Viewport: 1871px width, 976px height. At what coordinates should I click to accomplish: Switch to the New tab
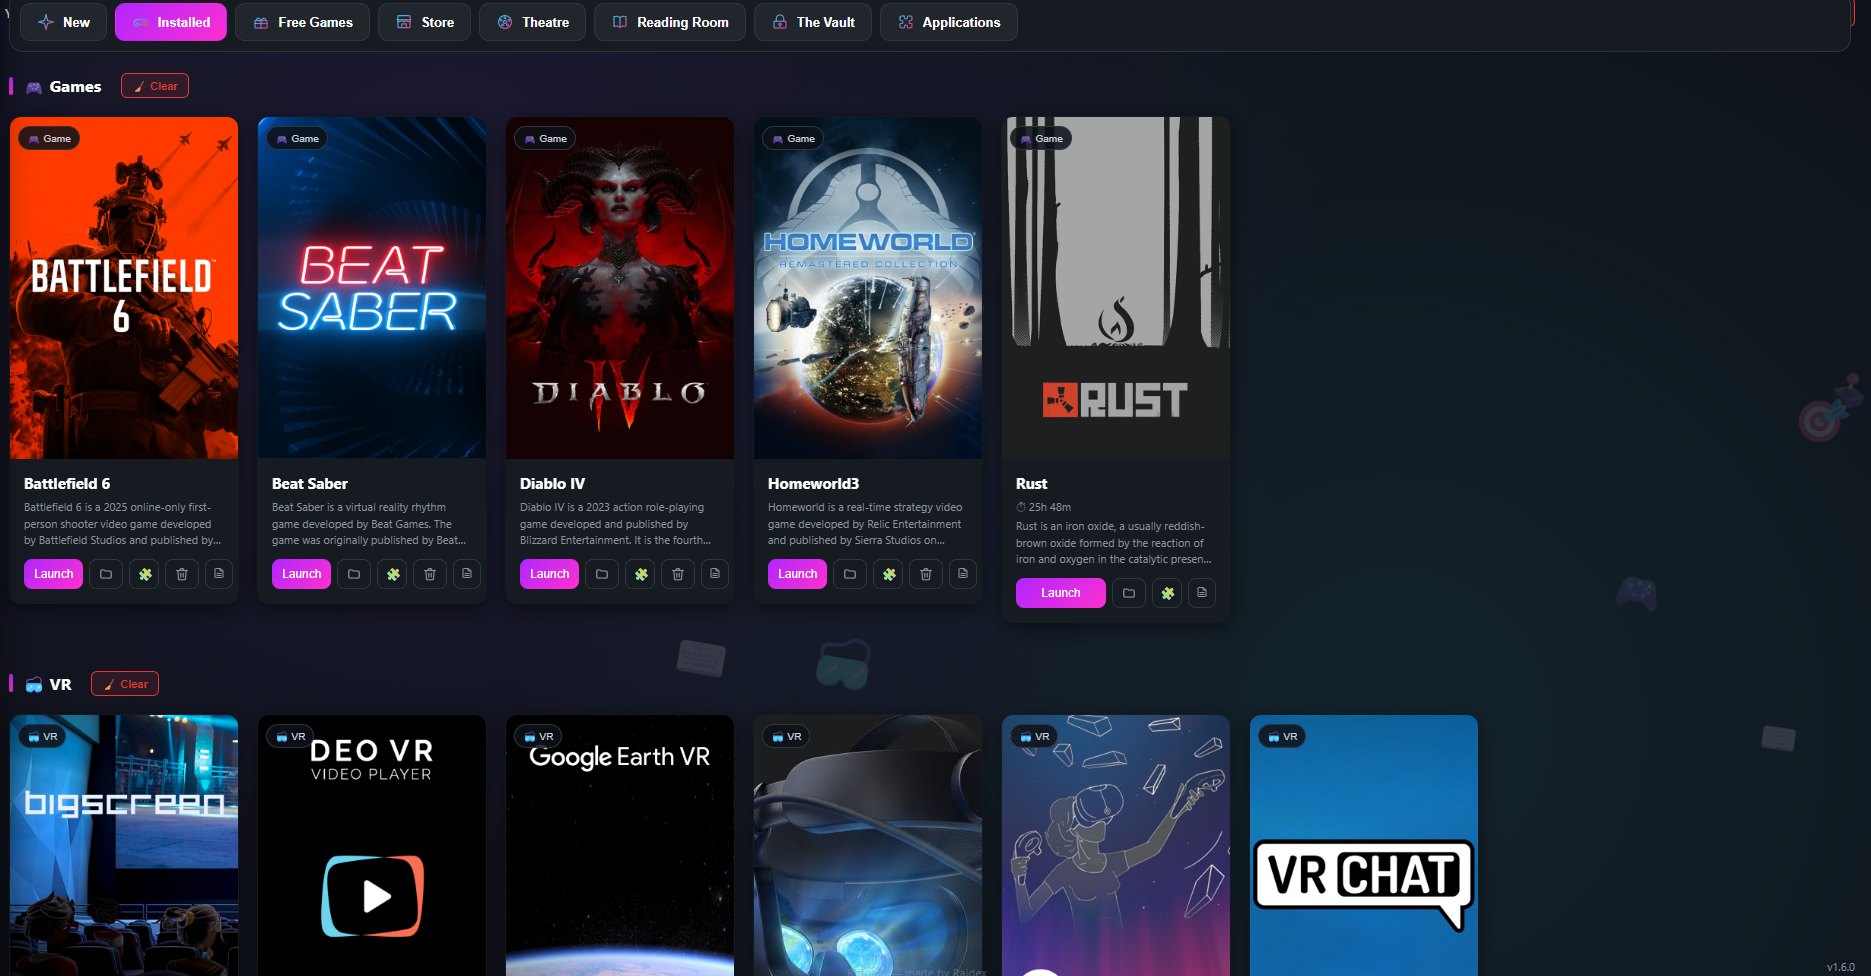(x=64, y=22)
